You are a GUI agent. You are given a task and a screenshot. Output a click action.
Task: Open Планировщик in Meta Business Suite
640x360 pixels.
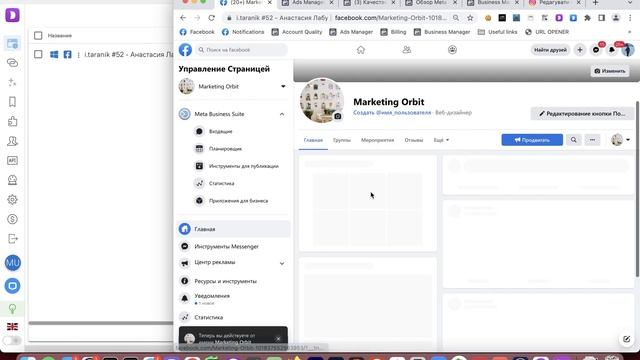(225, 149)
